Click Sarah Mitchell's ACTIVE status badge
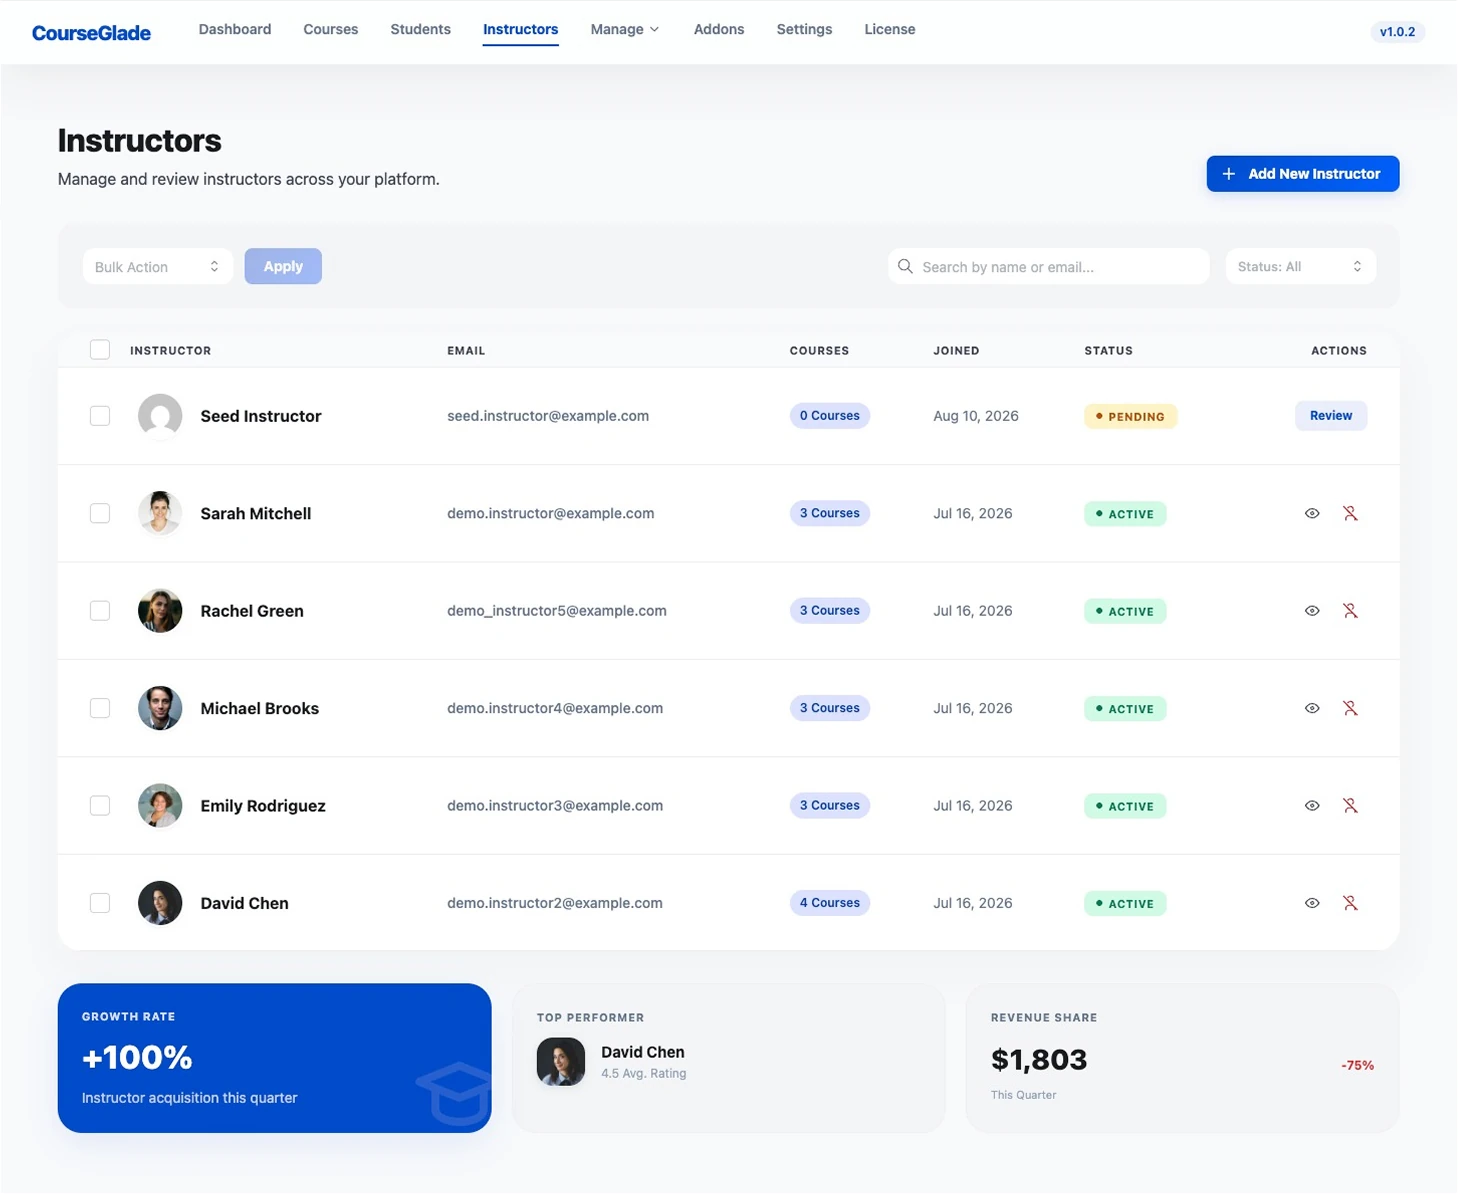1458x1194 pixels. click(x=1125, y=514)
